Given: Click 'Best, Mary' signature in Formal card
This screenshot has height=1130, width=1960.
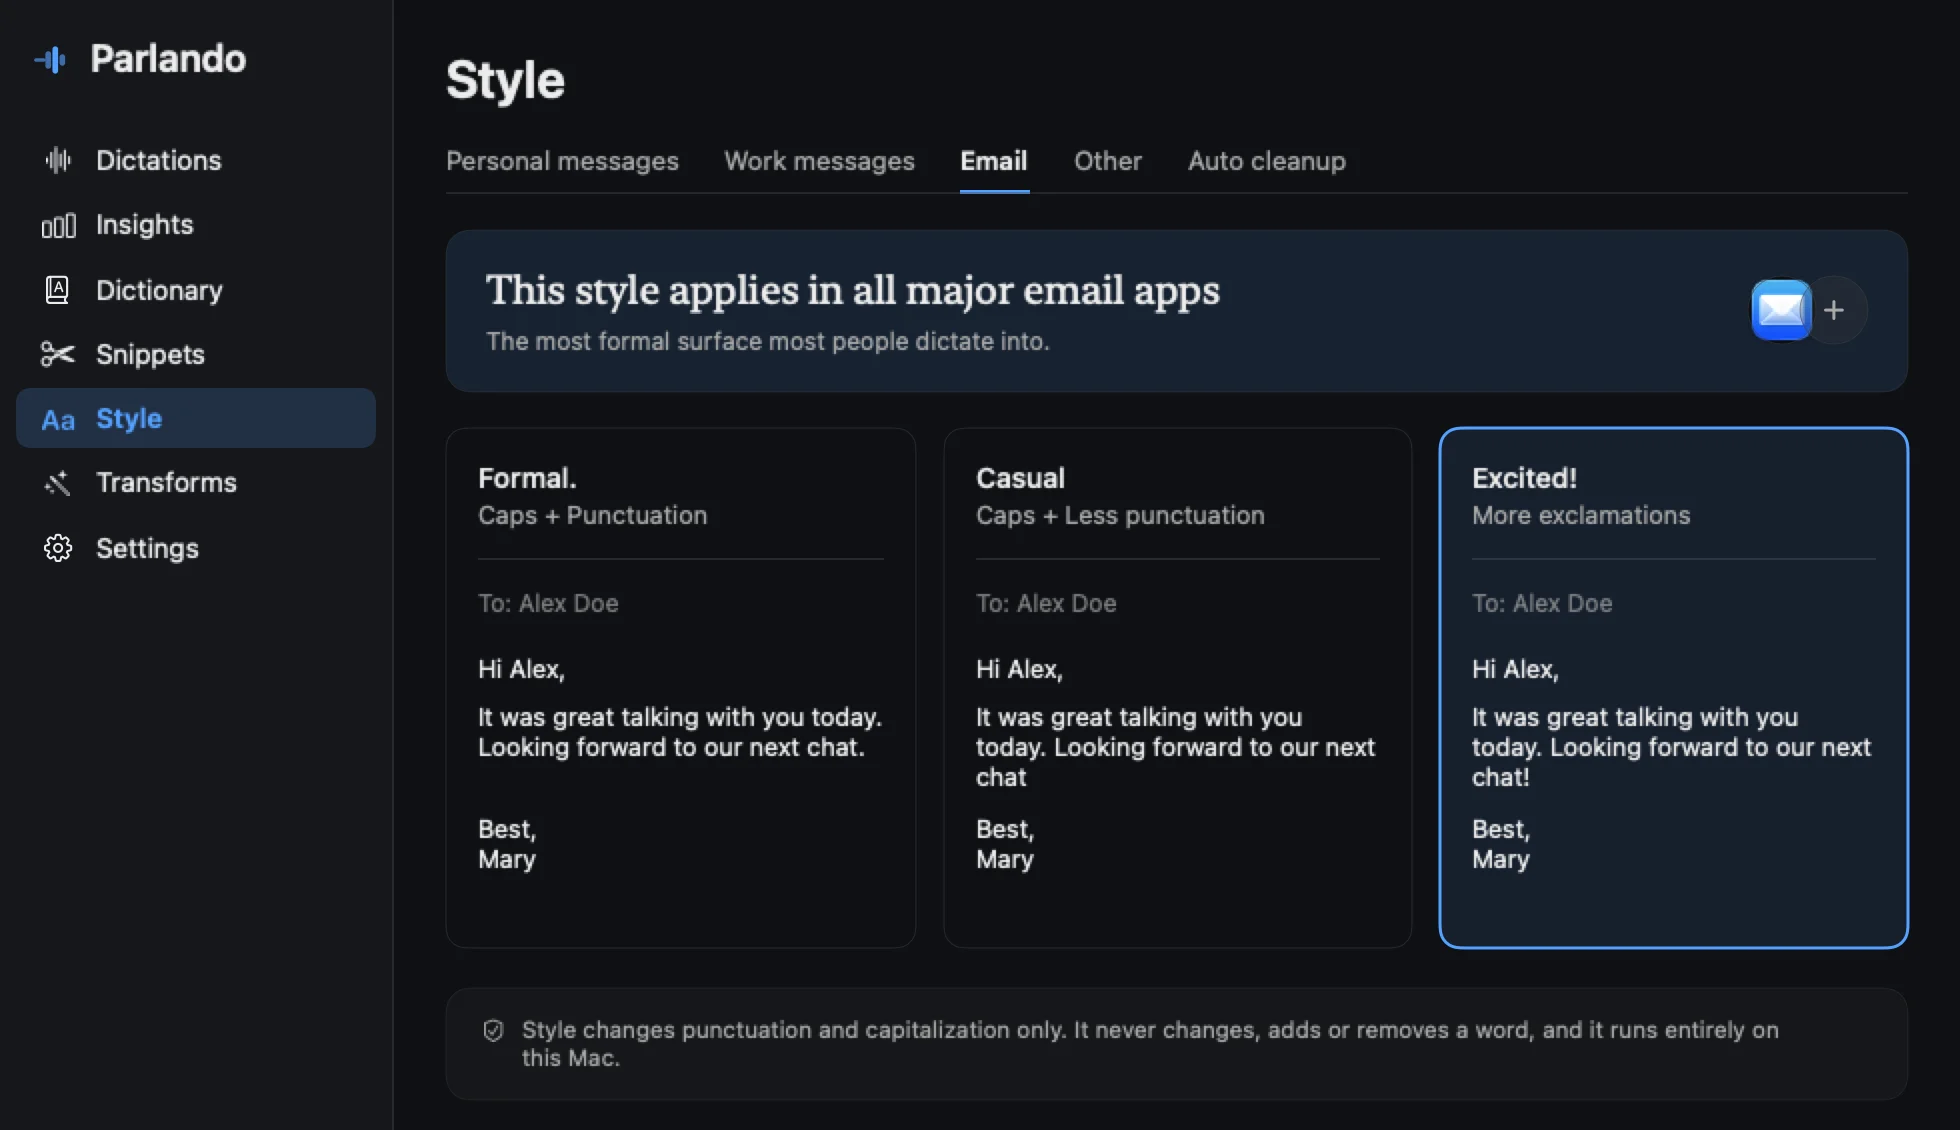Looking at the screenshot, I should tap(507, 844).
